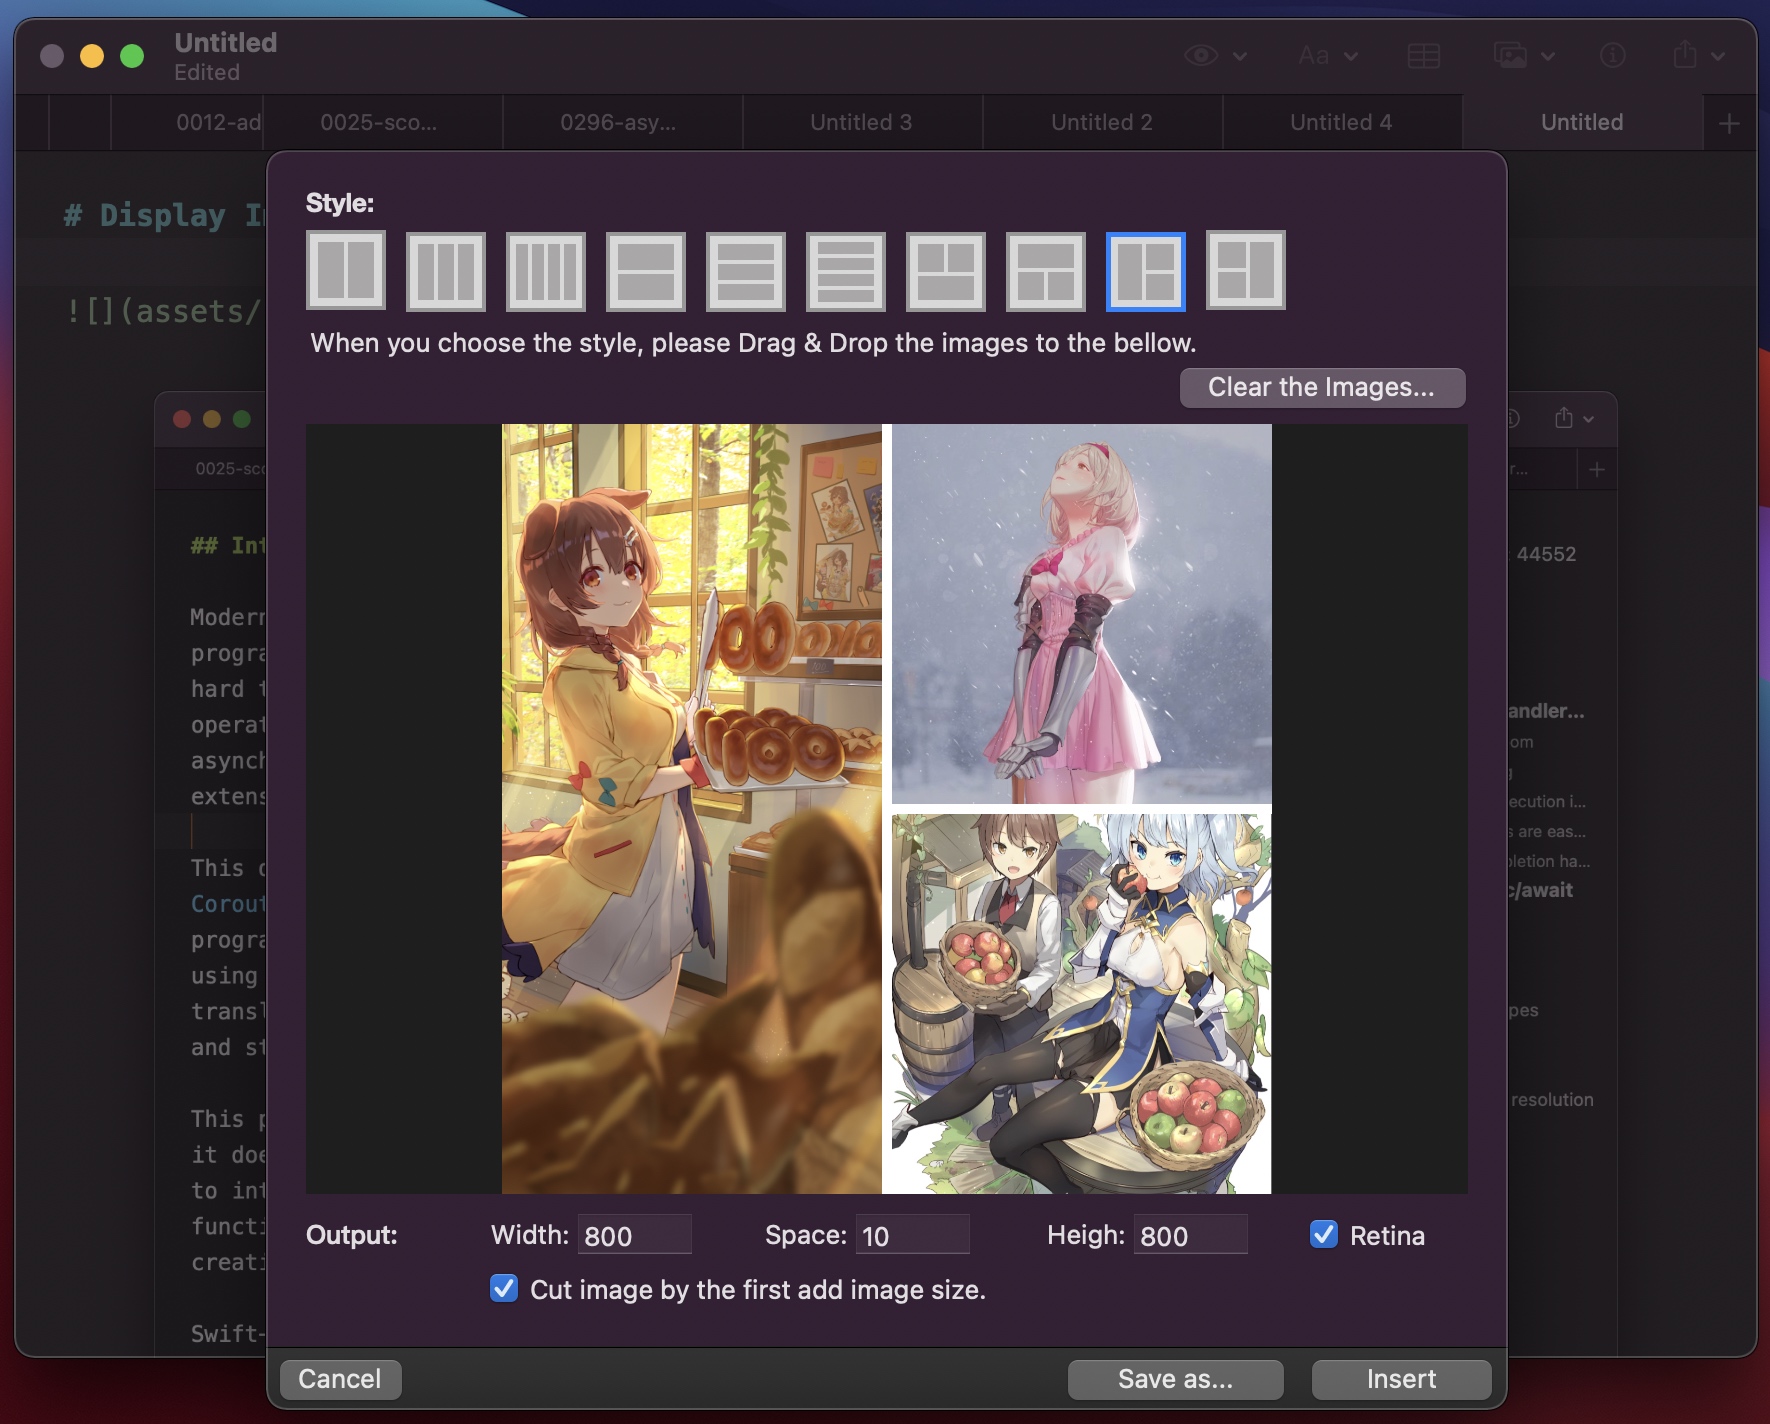This screenshot has width=1770, height=1424.
Task: Click the '44552' text in embedded window
Action: [1546, 554]
